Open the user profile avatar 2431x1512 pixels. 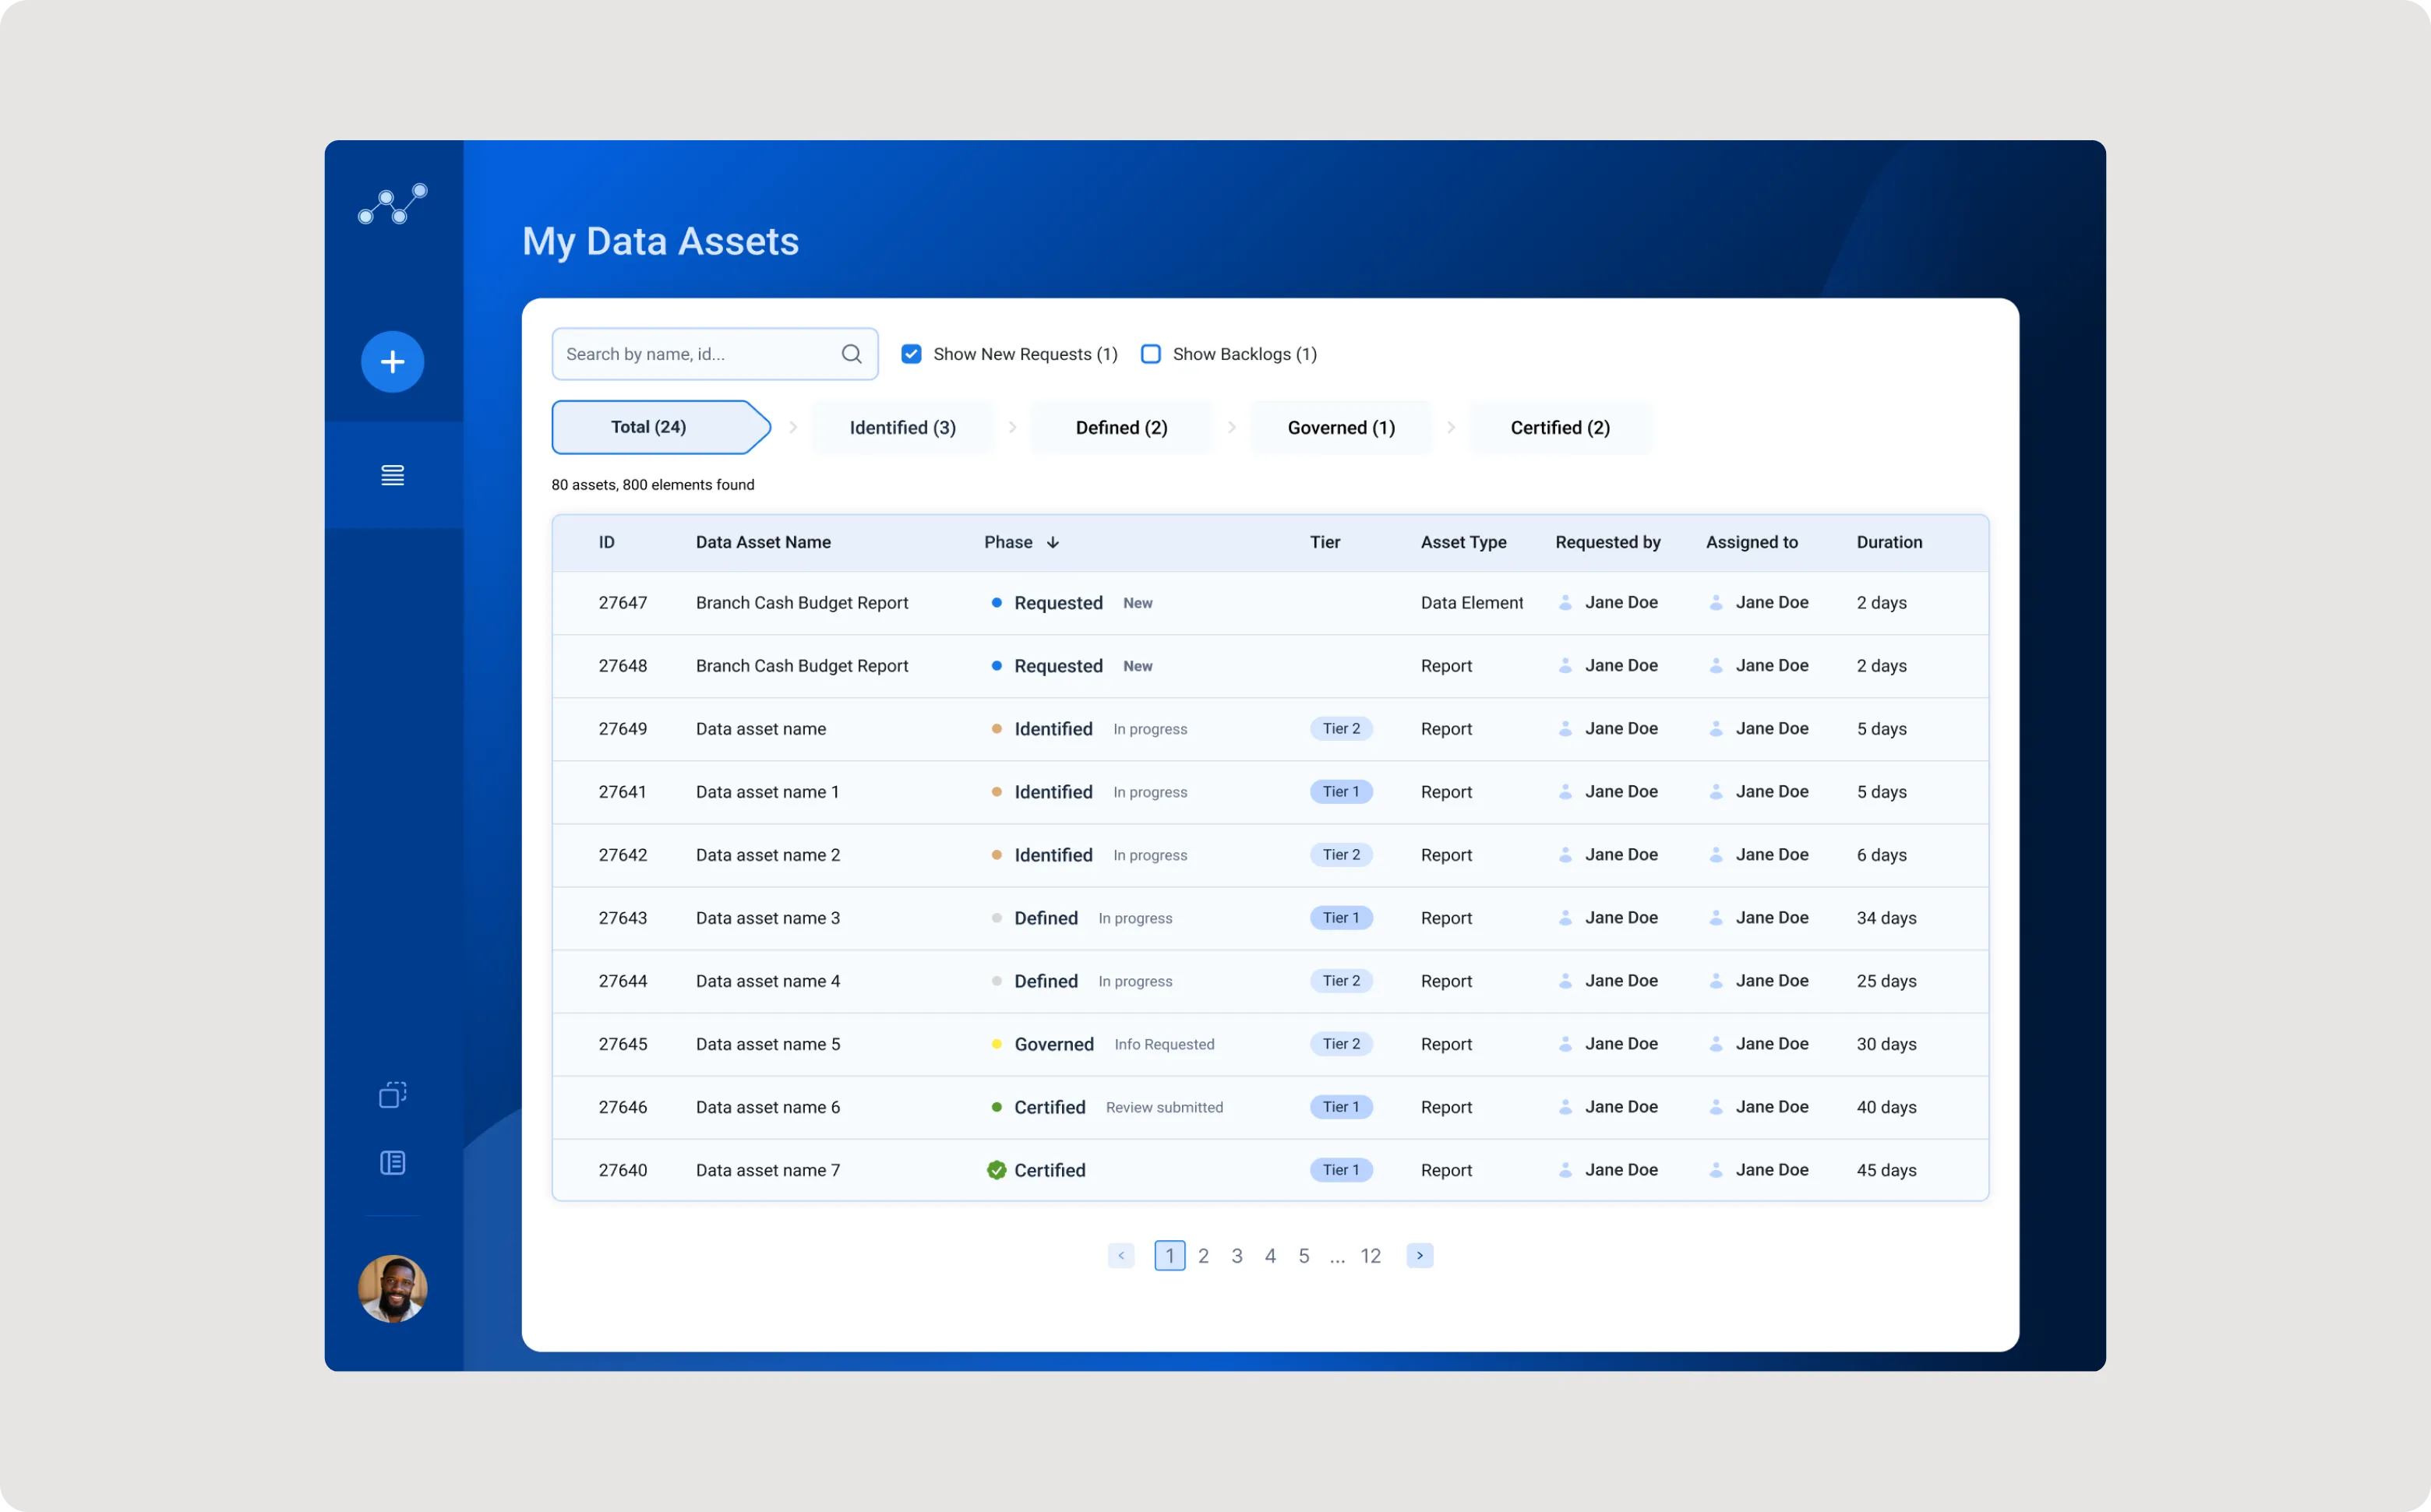392,1288
